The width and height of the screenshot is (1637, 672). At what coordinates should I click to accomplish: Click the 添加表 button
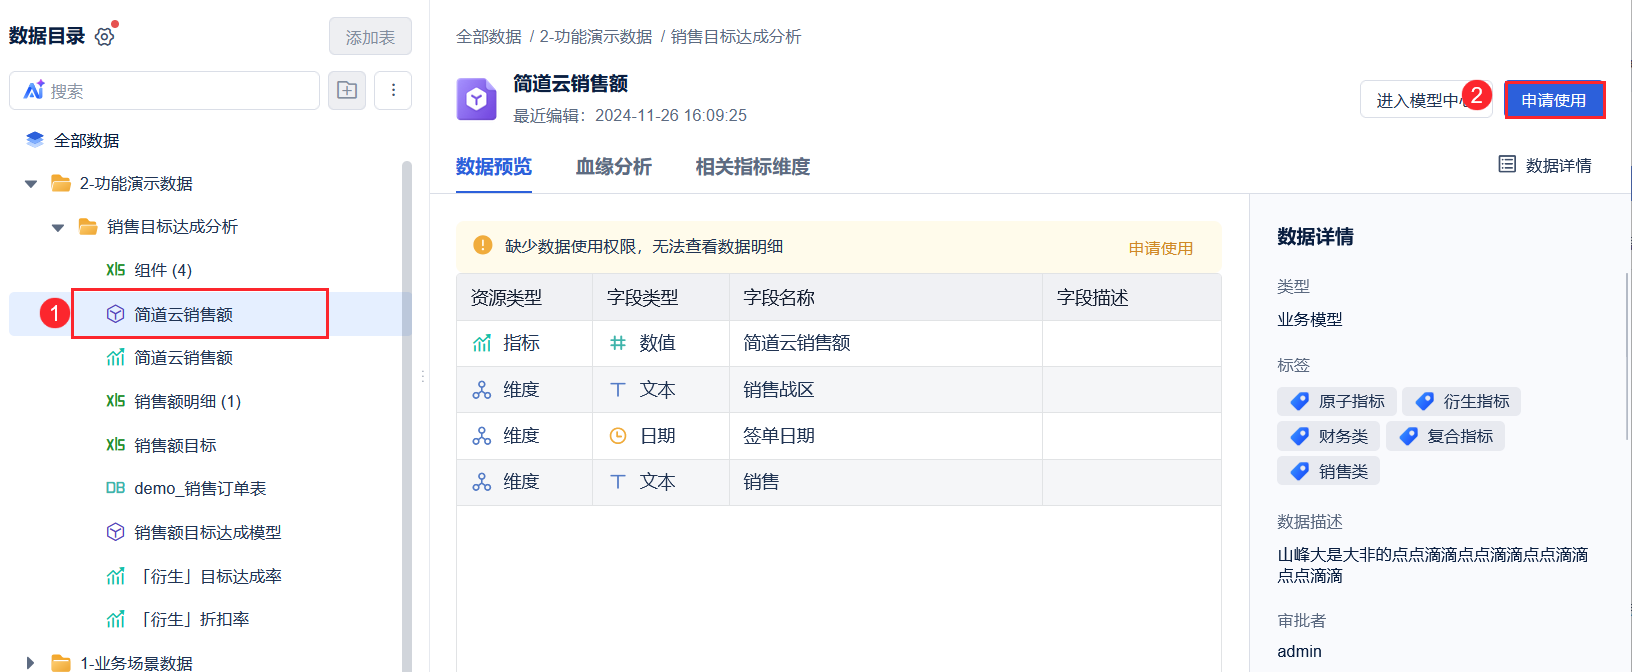(x=370, y=37)
